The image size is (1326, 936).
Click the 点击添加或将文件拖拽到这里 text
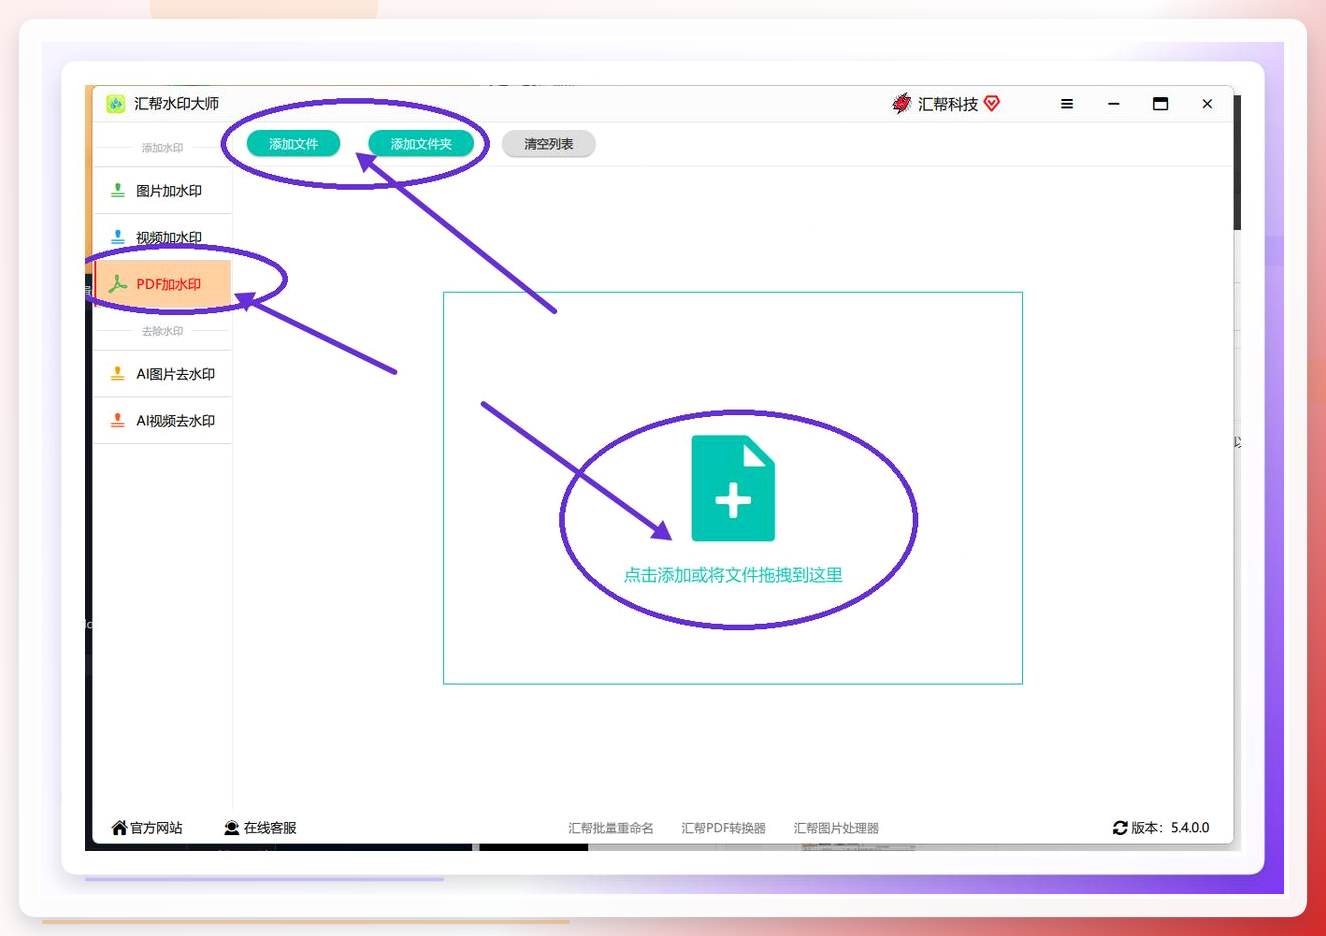[x=733, y=575]
